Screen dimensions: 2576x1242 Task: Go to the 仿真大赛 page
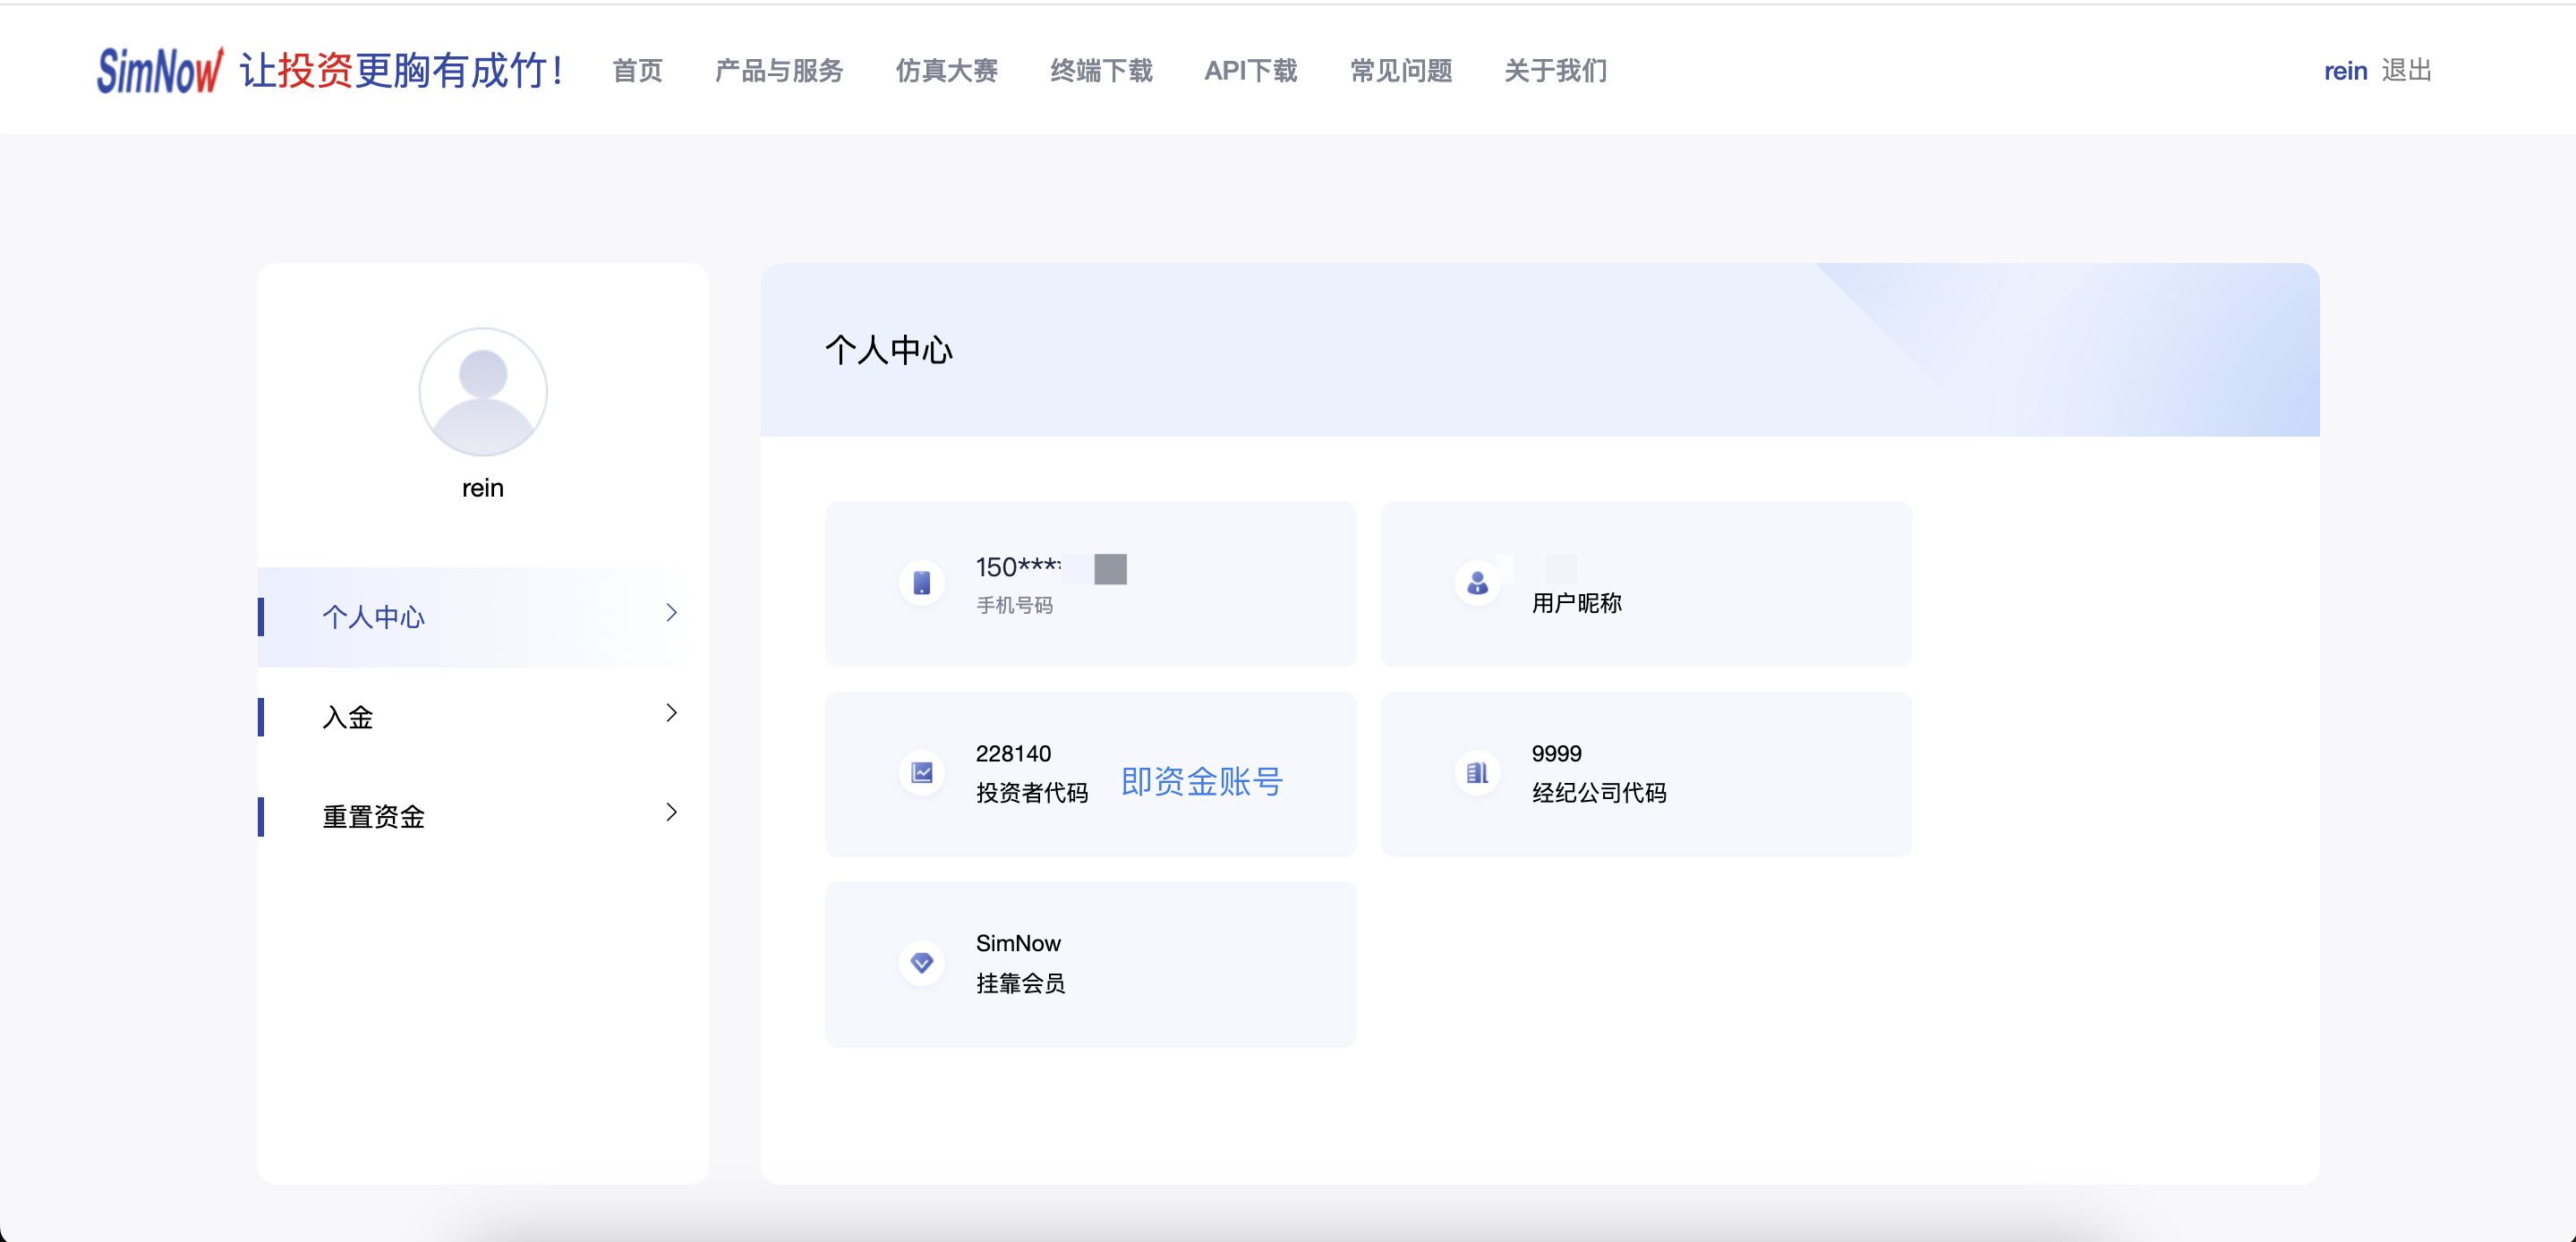point(946,71)
